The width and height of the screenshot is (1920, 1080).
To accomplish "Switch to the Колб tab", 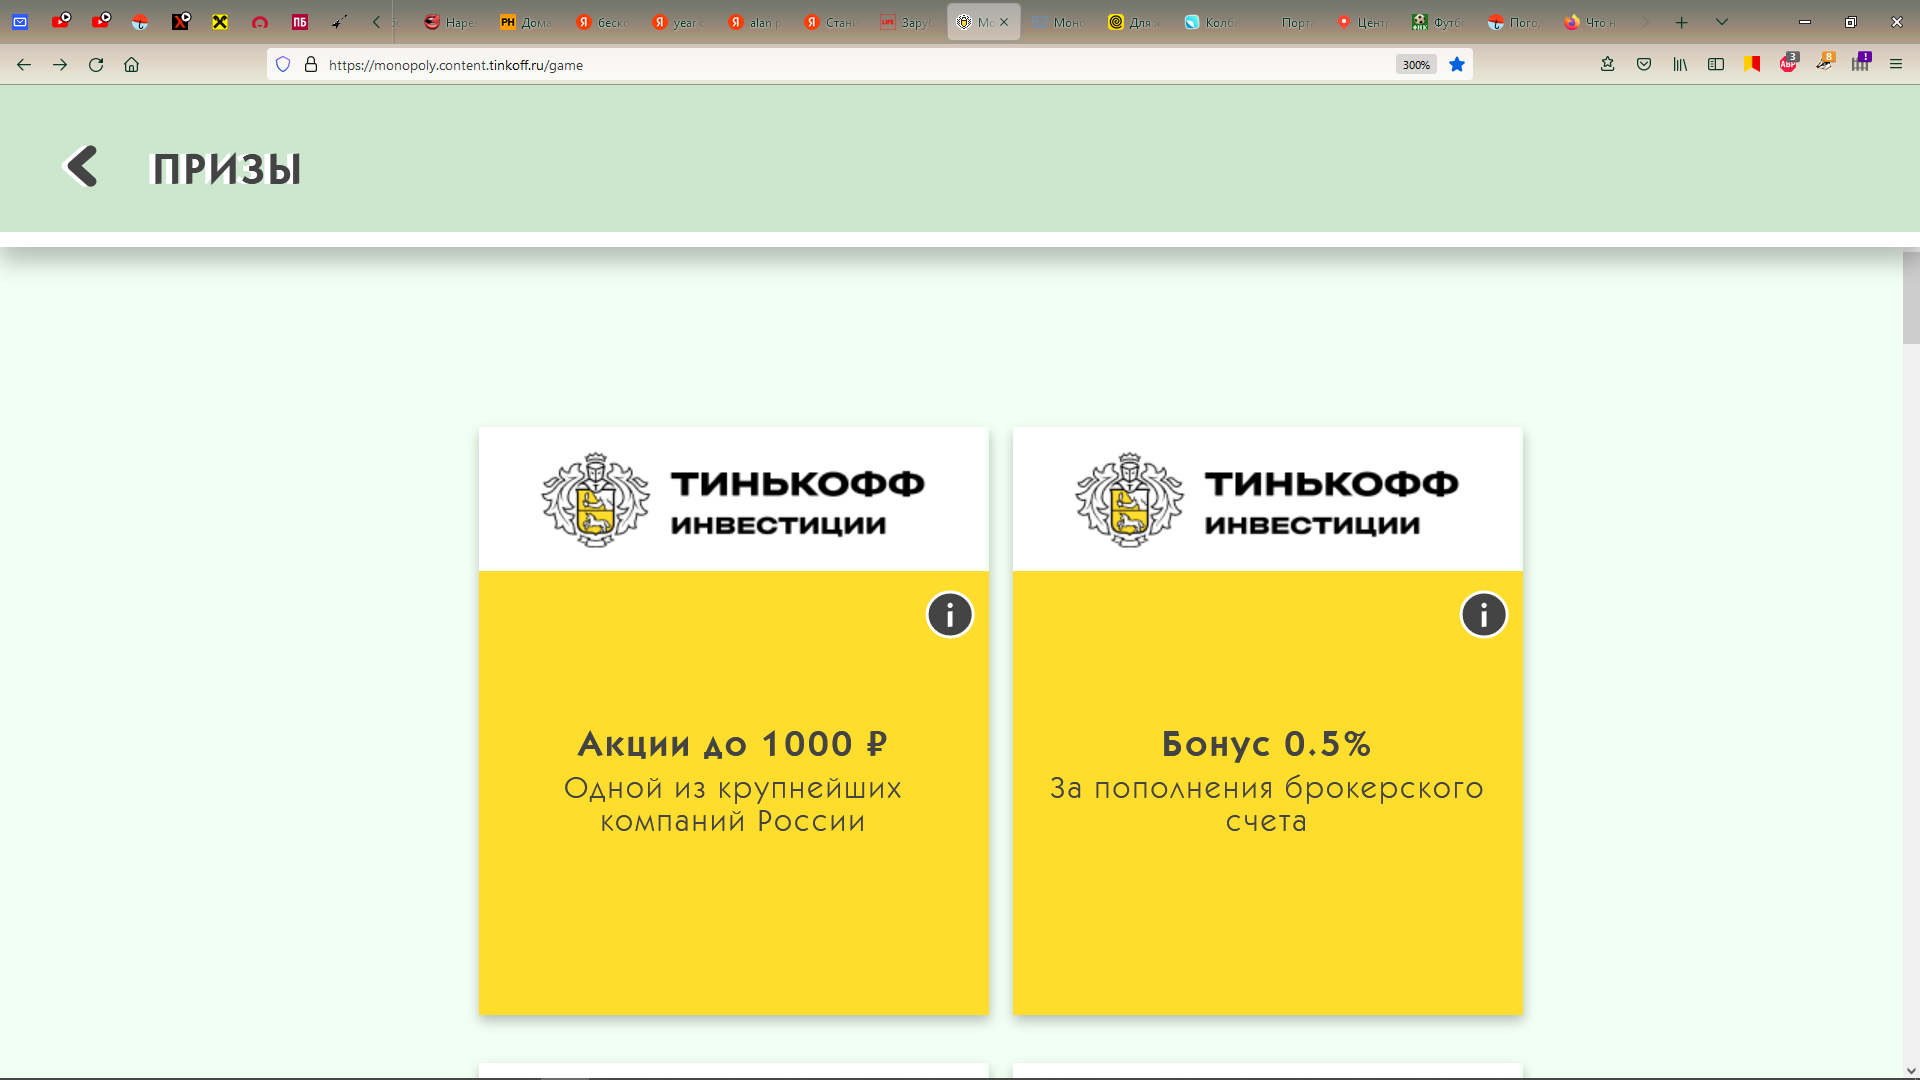I will (1211, 22).
